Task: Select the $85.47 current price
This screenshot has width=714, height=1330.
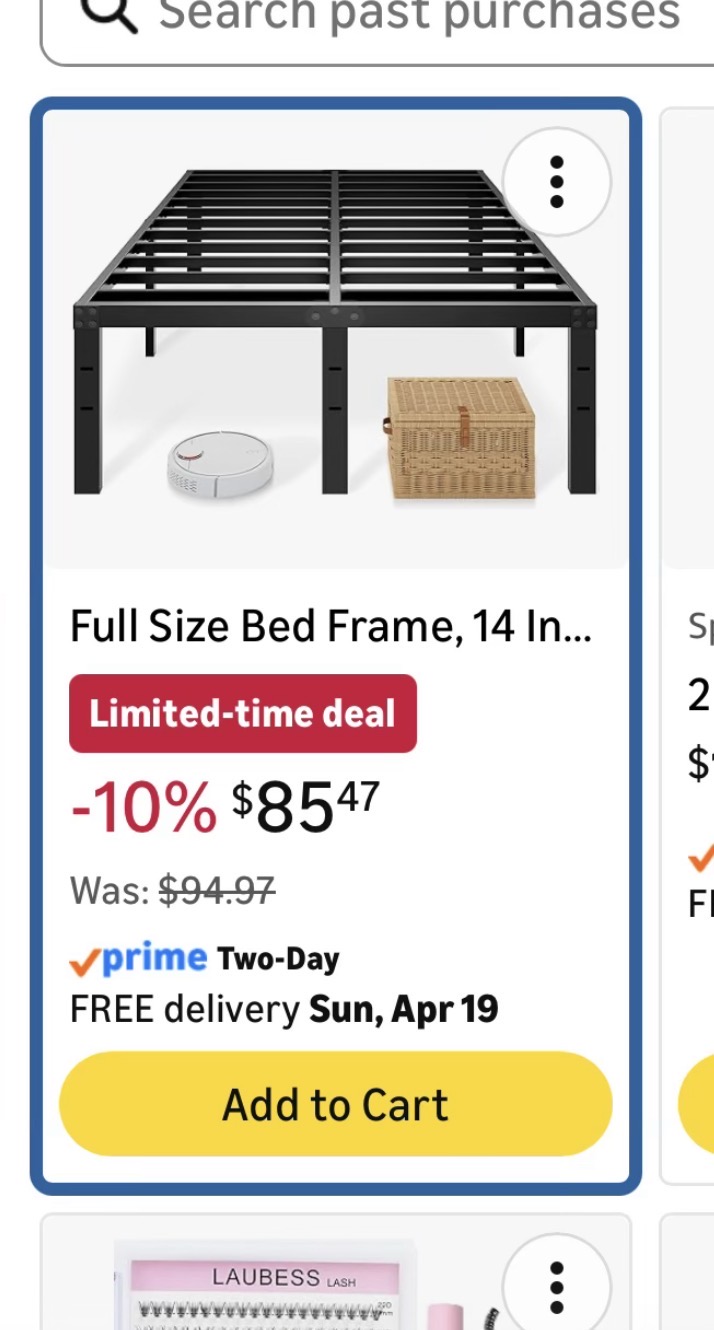Action: [x=306, y=806]
